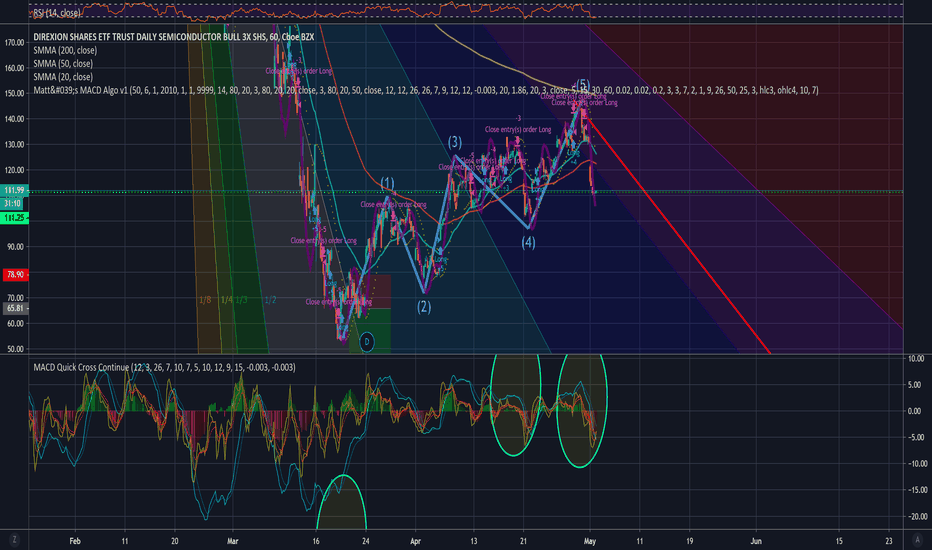Click 90.00 on the price scale
Screen dimensions: 932x550
point(15,247)
